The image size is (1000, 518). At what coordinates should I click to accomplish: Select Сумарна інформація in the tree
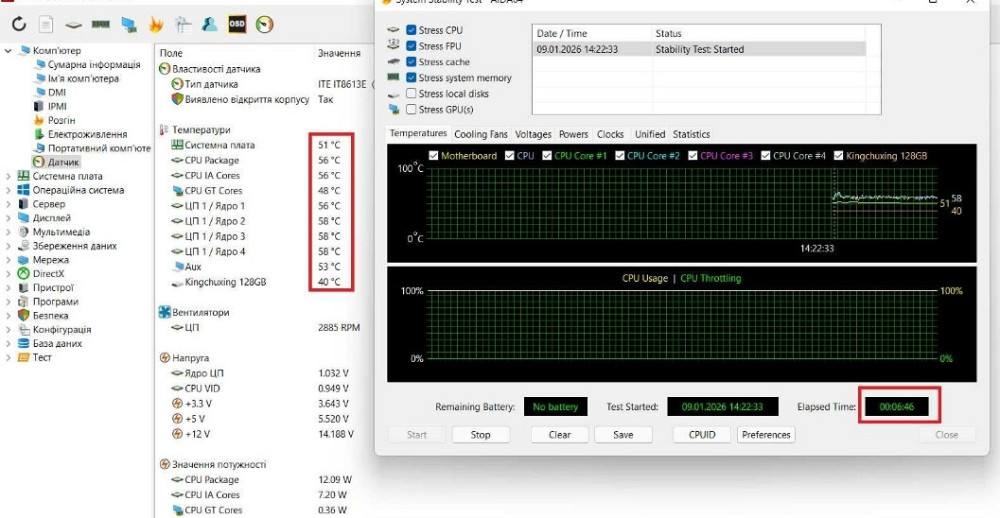tap(93, 65)
